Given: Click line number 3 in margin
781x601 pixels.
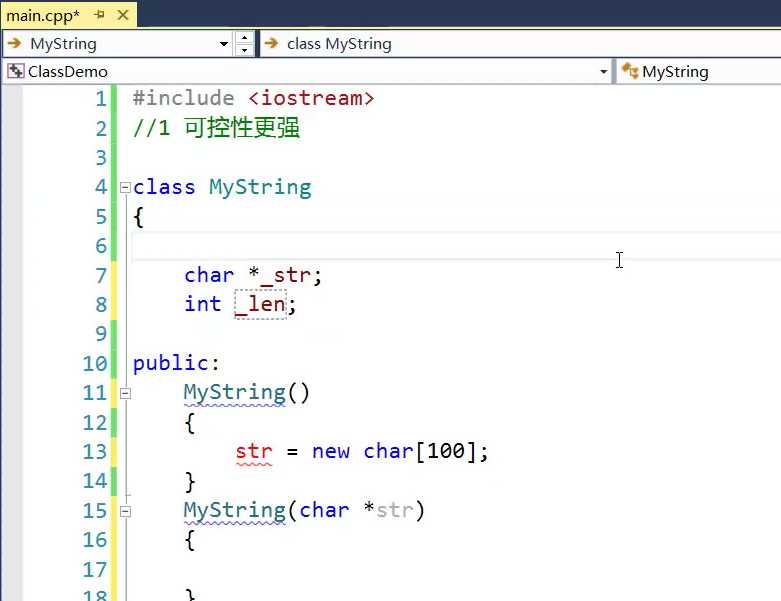Looking at the screenshot, I should (x=101, y=158).
